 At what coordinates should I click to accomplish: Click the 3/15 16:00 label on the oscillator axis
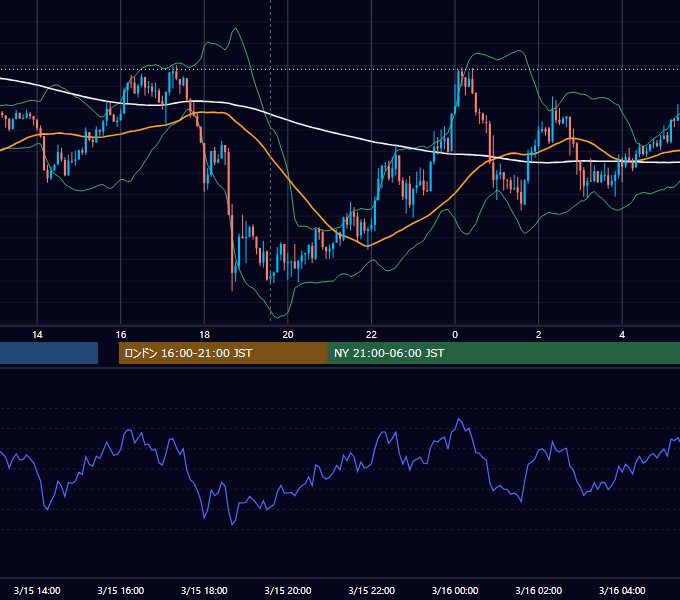[x=121, y=590]
